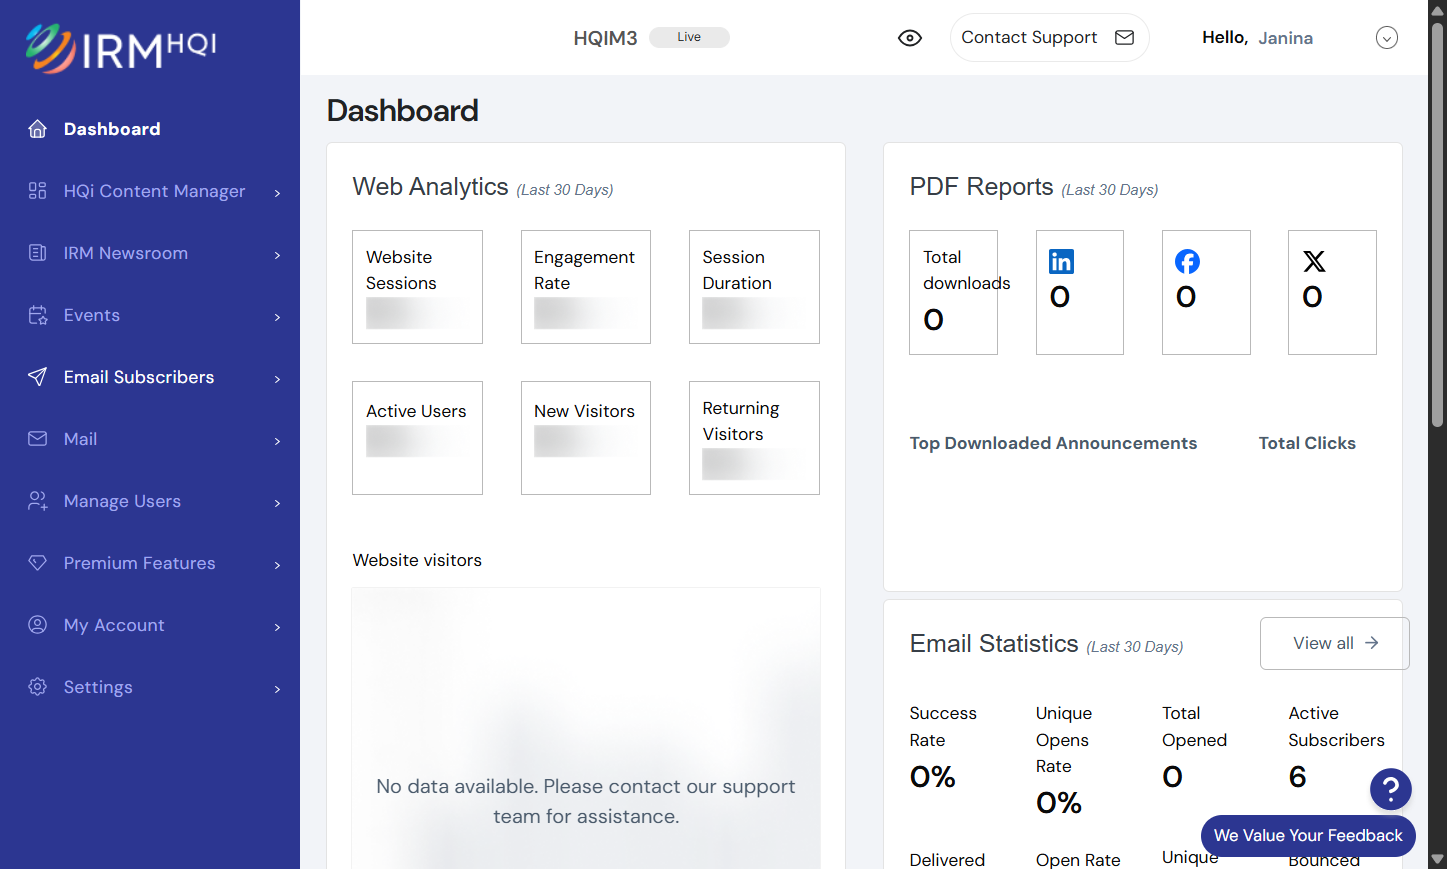Toggle the Live status pill
The height and width of the screenshot is (869, 1447).
[689, 37]
